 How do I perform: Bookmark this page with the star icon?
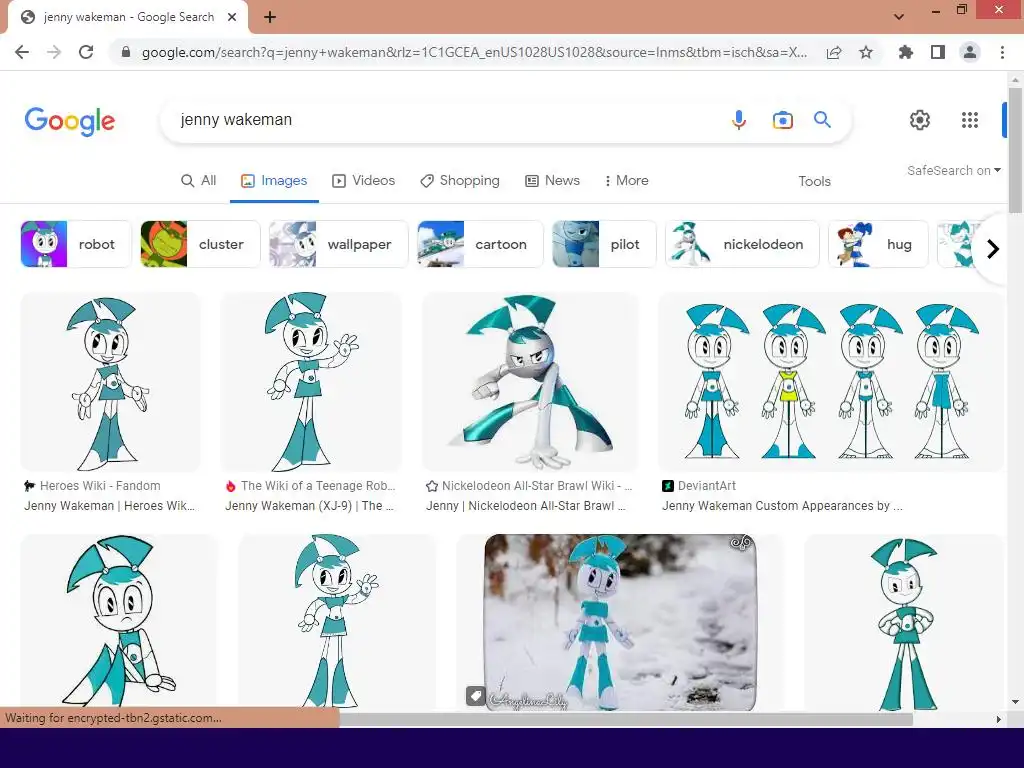click(x=866, y=52)
